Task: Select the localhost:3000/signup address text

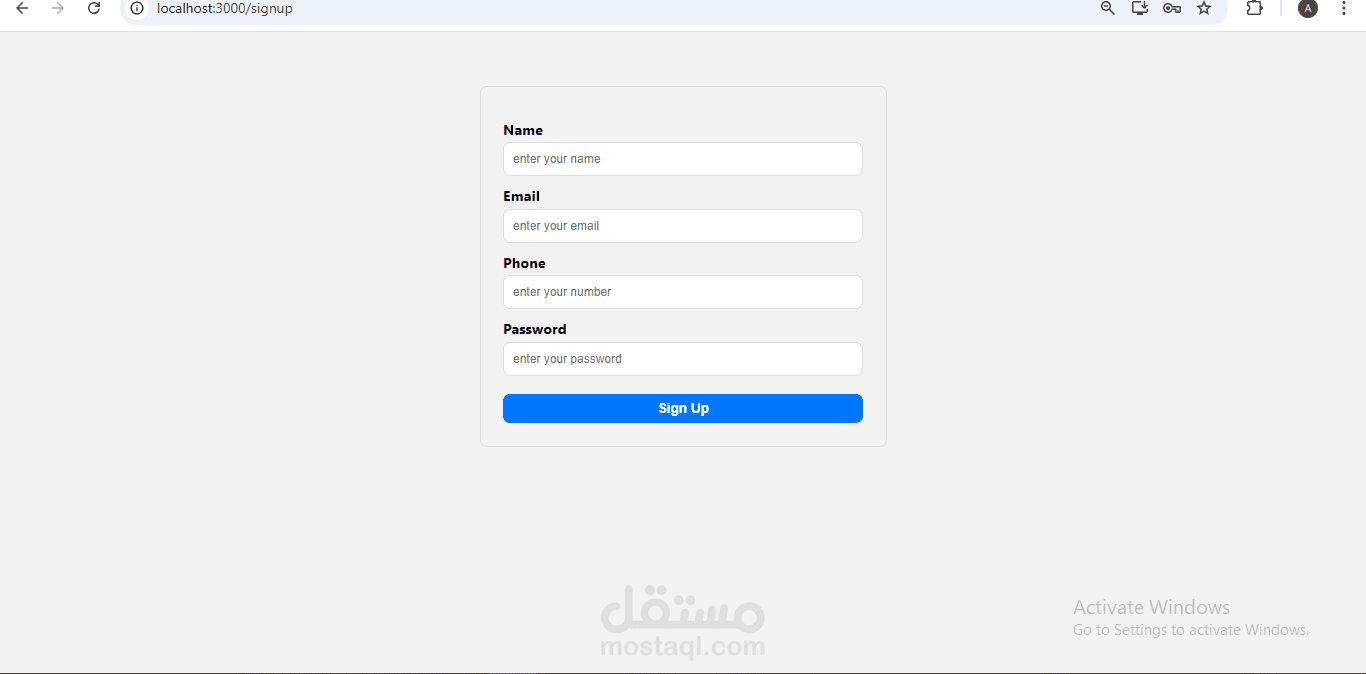Action: pos(225,8)
